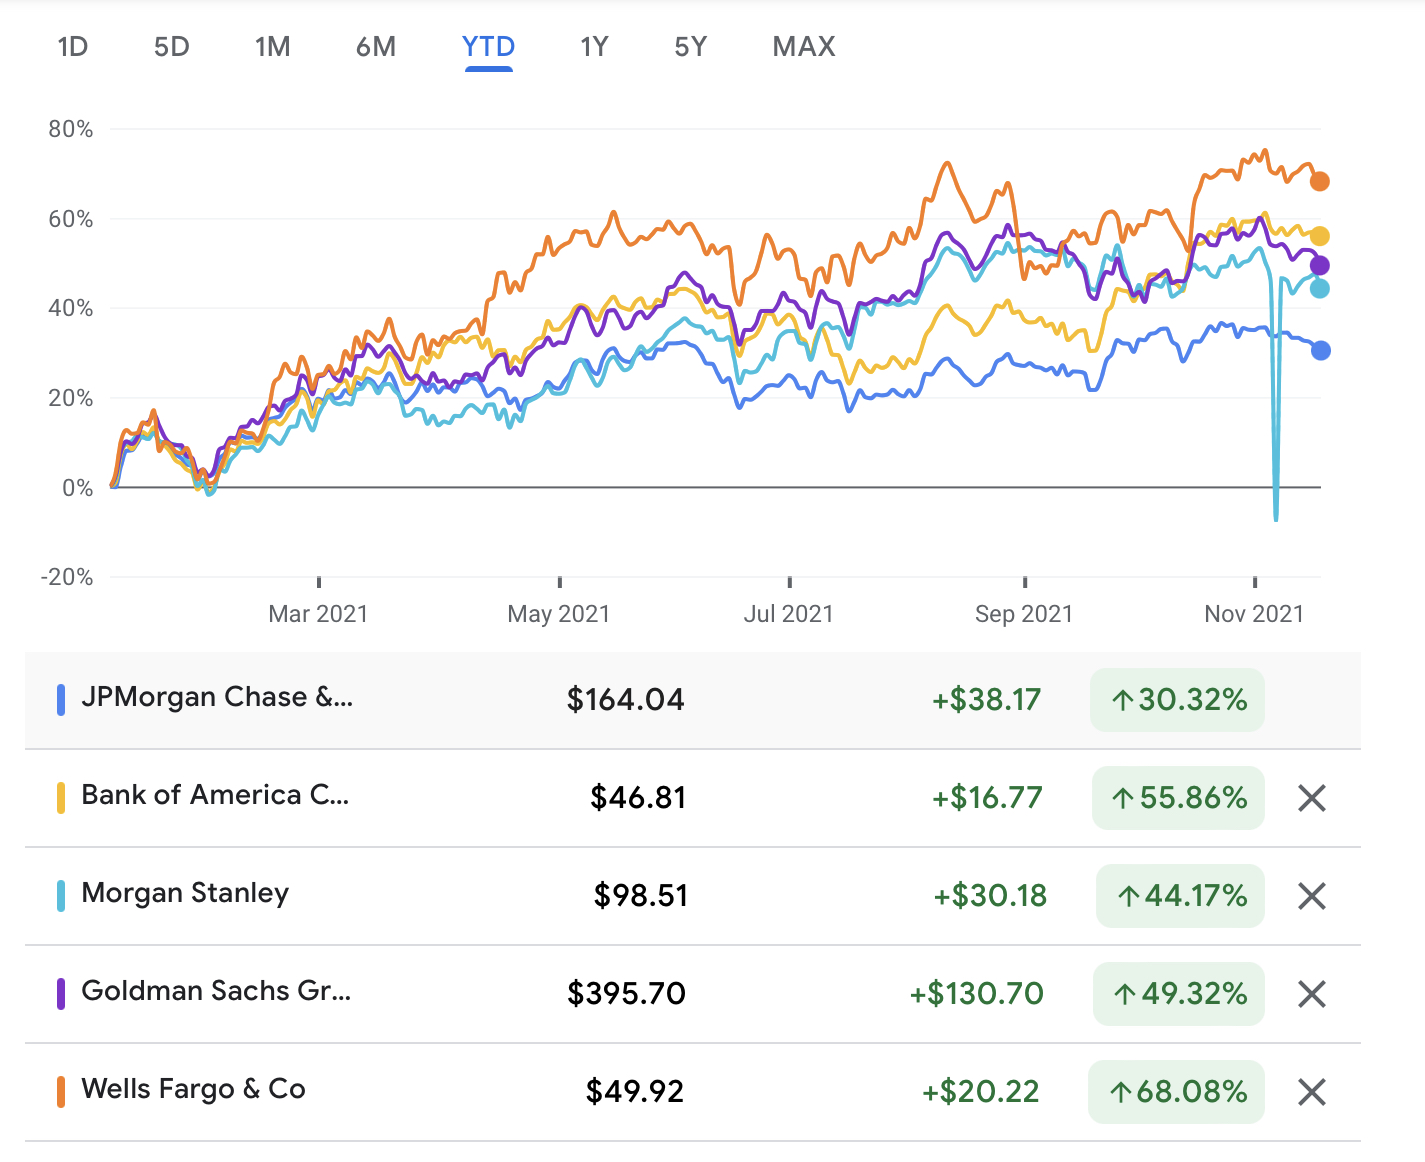Click the 44.17% Morgan Stanley badge
Image resolution: width=1425 pixels, height=1162 pixels.
tap(1180, 896)
